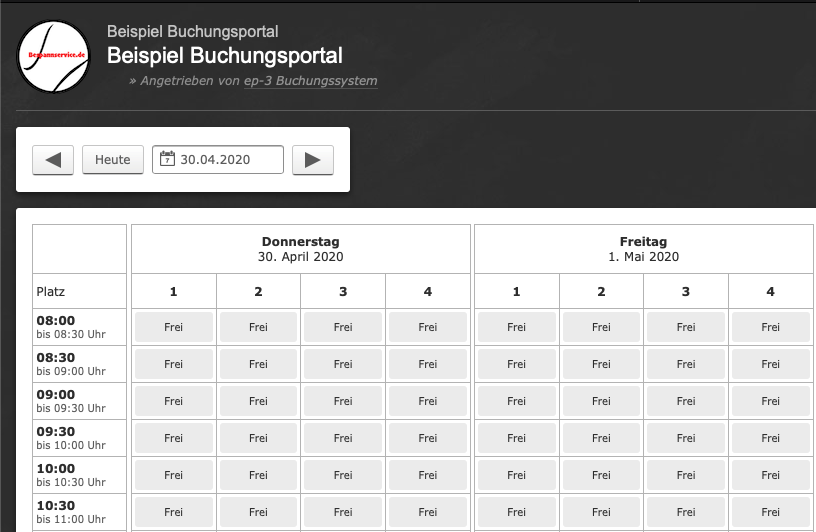
Task: Reserve Thursday court 4 at 09:30
Action: point(428,438)
